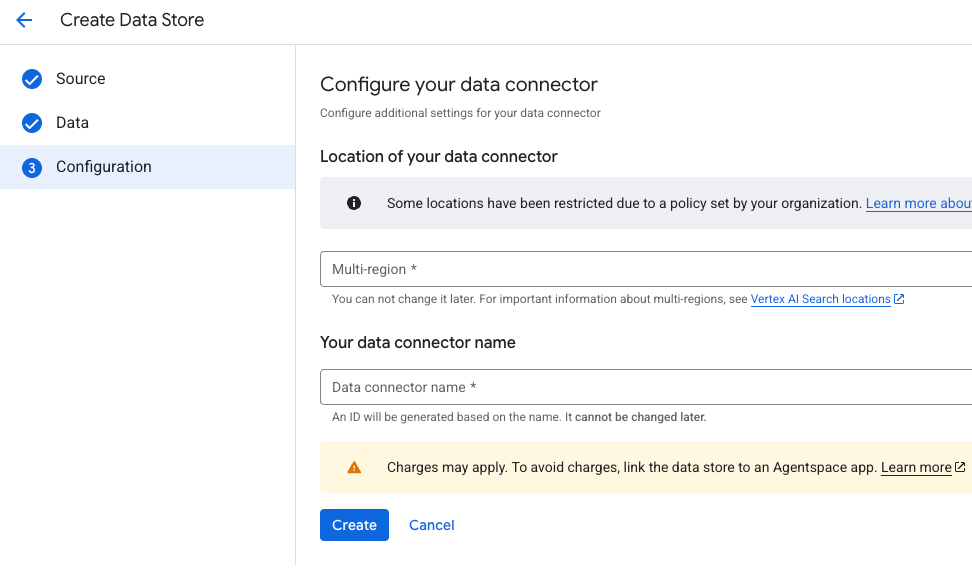This screenshot has width=972, height=572.
Task: Click the Data step checkmark icon
Action: point(32,123)
